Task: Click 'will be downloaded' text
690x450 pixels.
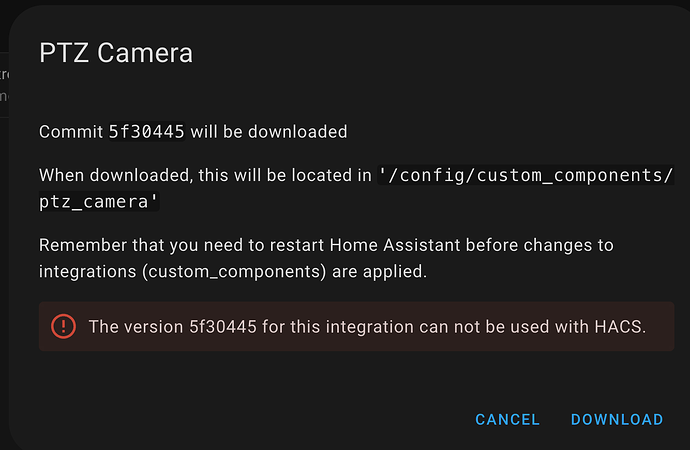Action: tap(269, 132)
